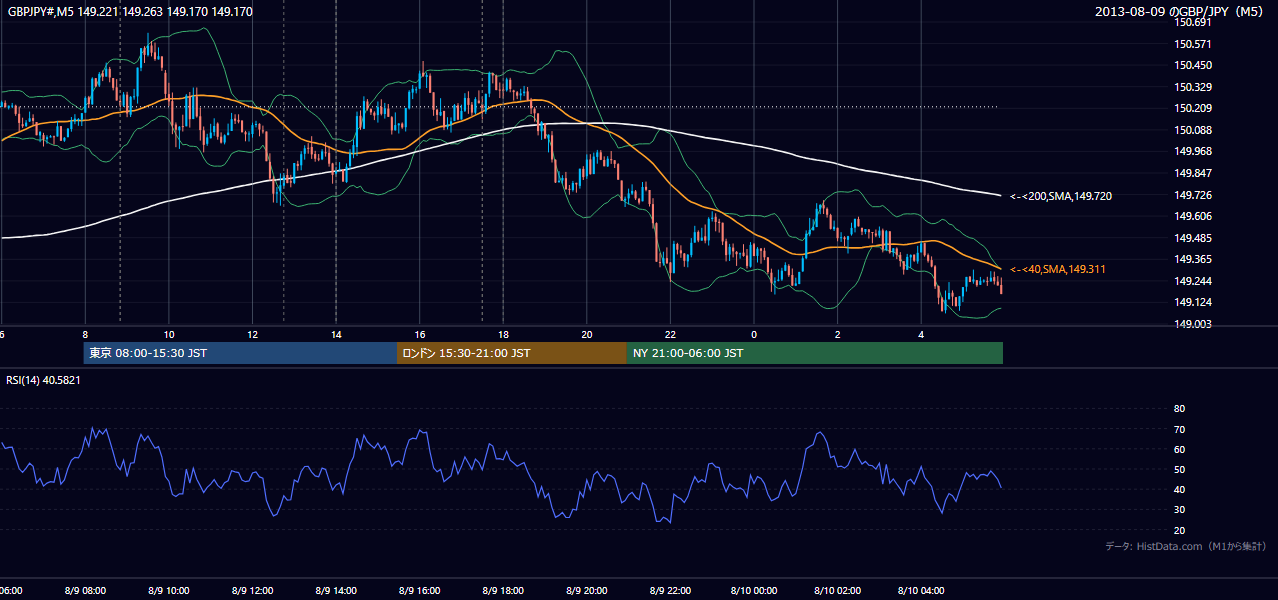Click hour label 22 on the chart time axis
Screen dimensions: 1278x600
(670, 334)
